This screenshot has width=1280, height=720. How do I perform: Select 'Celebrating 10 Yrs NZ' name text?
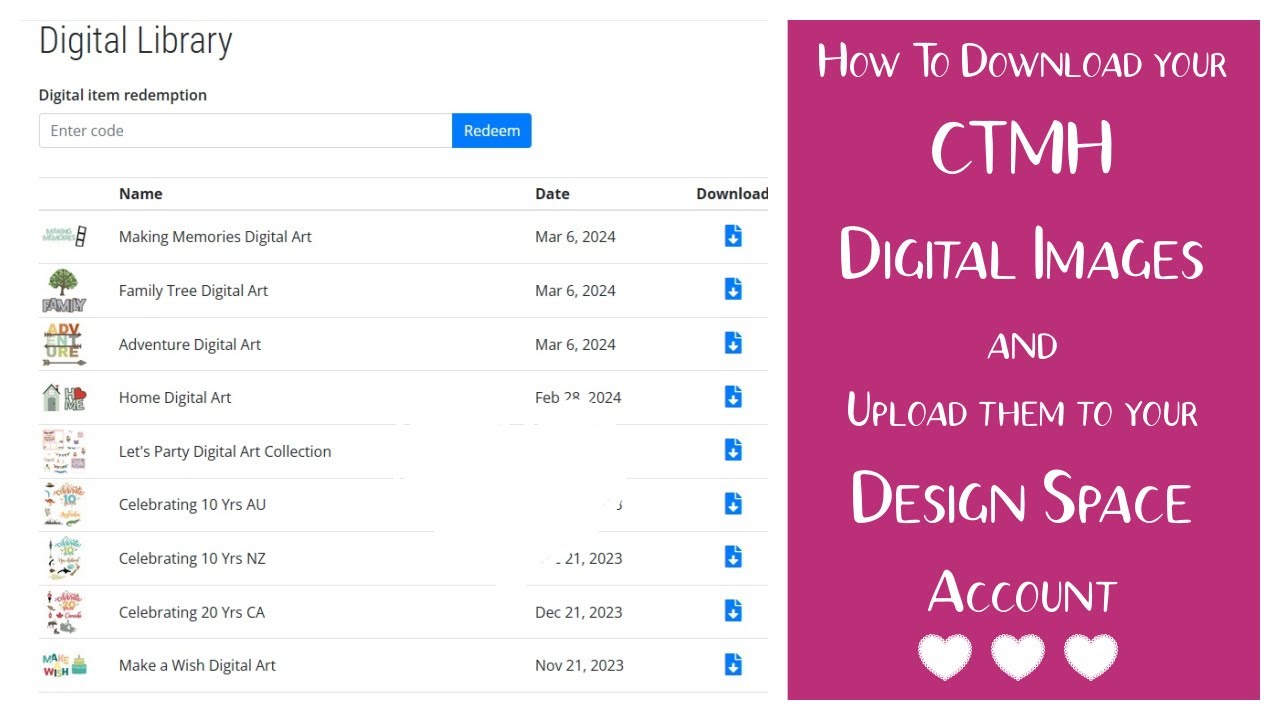click(x=192, y=558)
